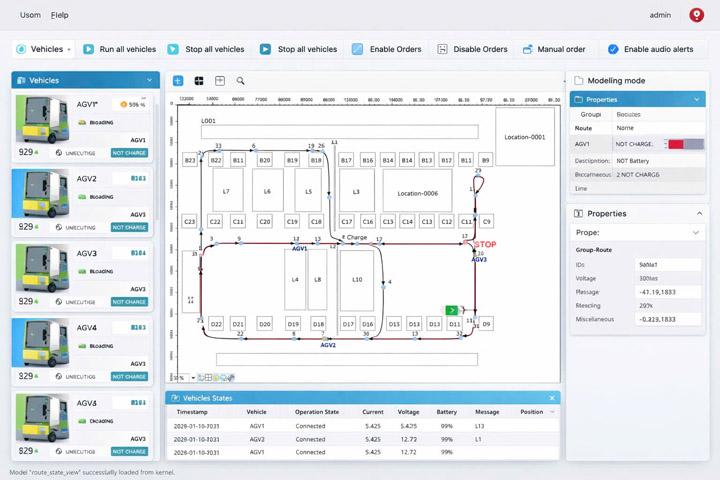Click the admin user label
Image resolution: width=720 pixels, height=480 pixels.
pos(660,15)
